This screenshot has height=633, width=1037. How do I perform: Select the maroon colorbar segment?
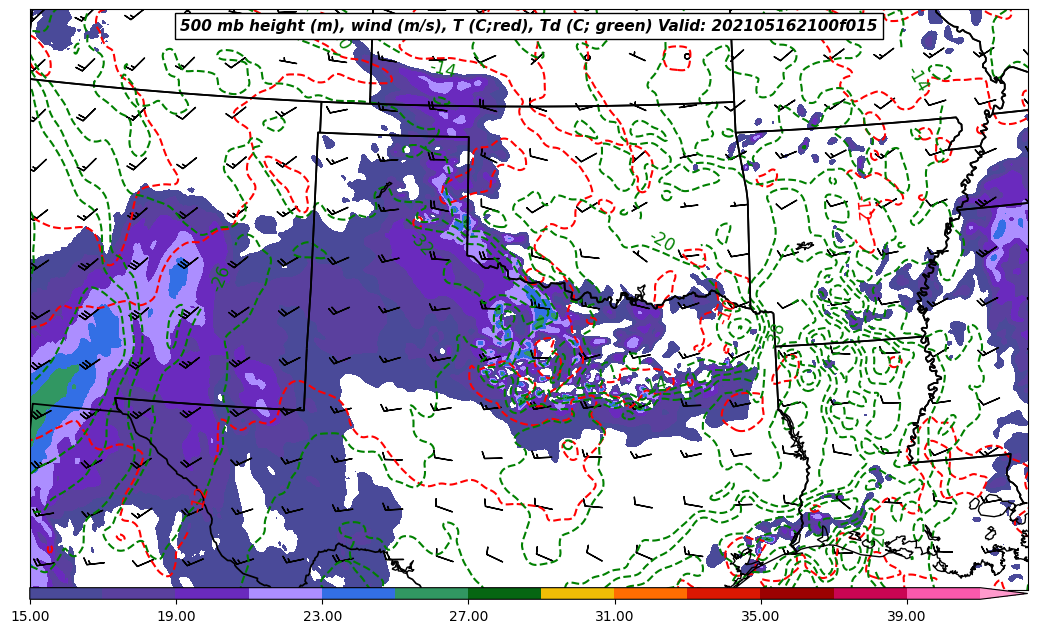coord(796,593)
